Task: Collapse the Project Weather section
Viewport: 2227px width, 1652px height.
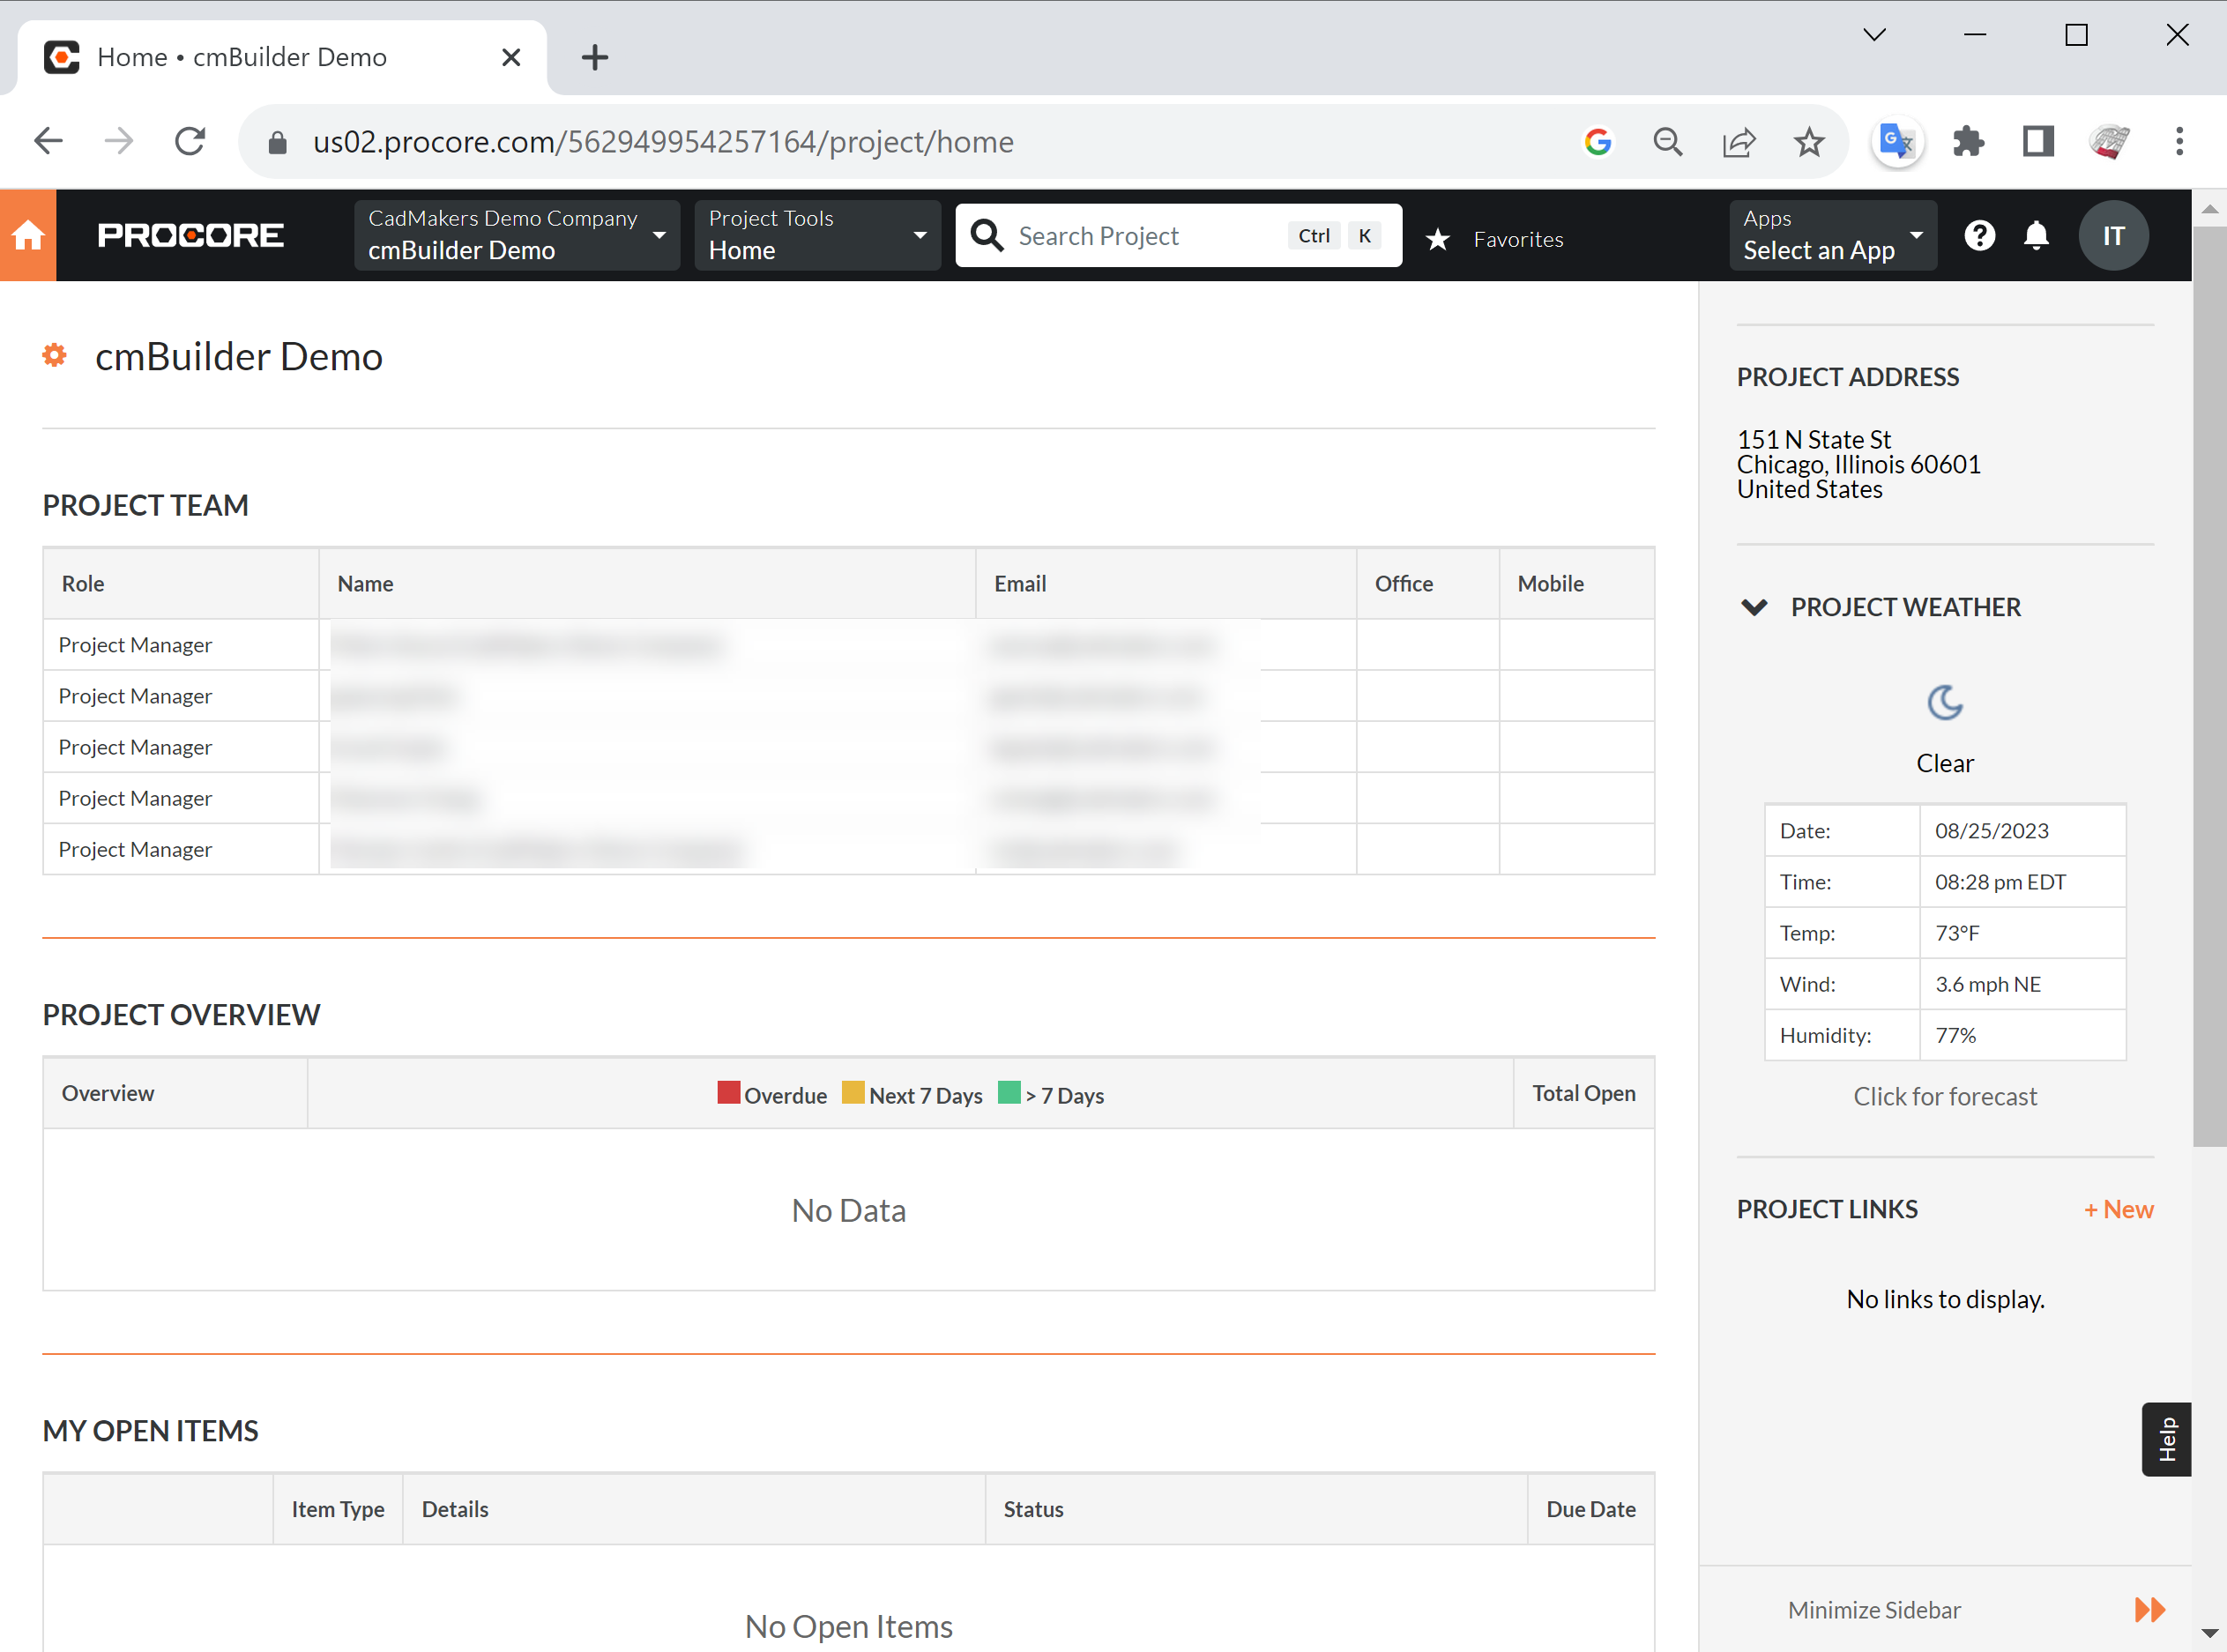Action: coord(1754,607)
